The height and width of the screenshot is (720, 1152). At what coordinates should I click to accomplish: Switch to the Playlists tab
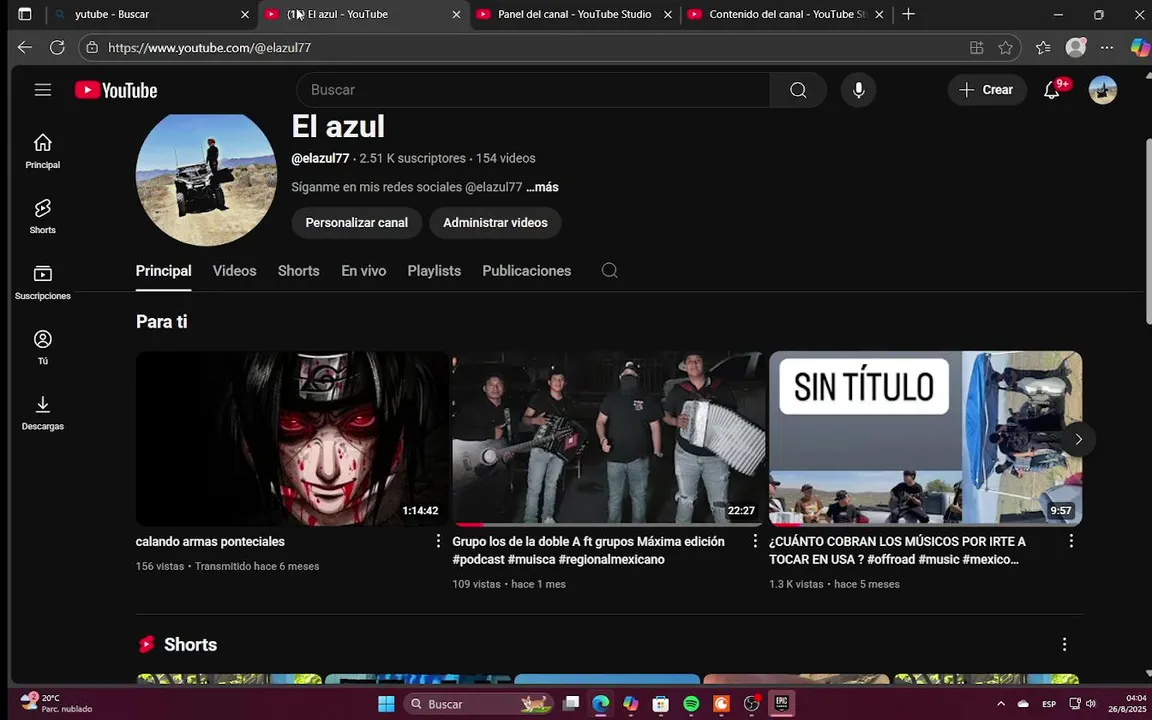click(x=434, y=270)
